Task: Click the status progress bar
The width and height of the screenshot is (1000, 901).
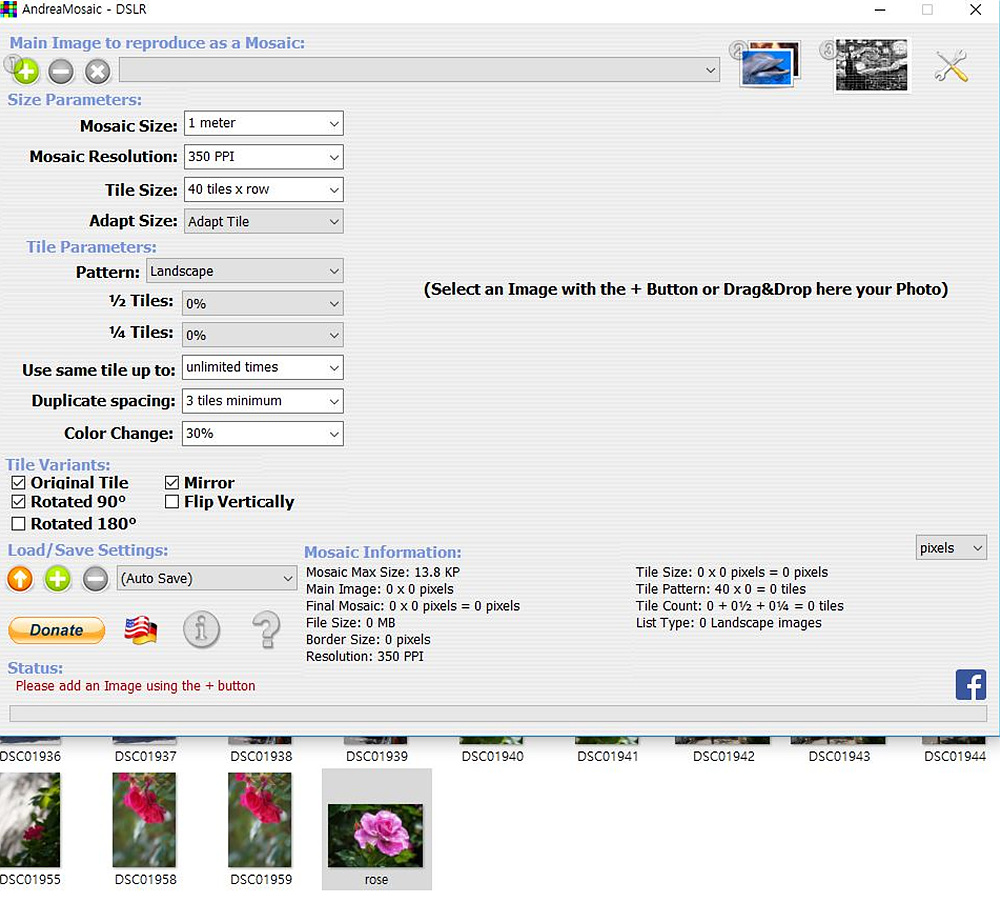Action: tap(498, 714)
